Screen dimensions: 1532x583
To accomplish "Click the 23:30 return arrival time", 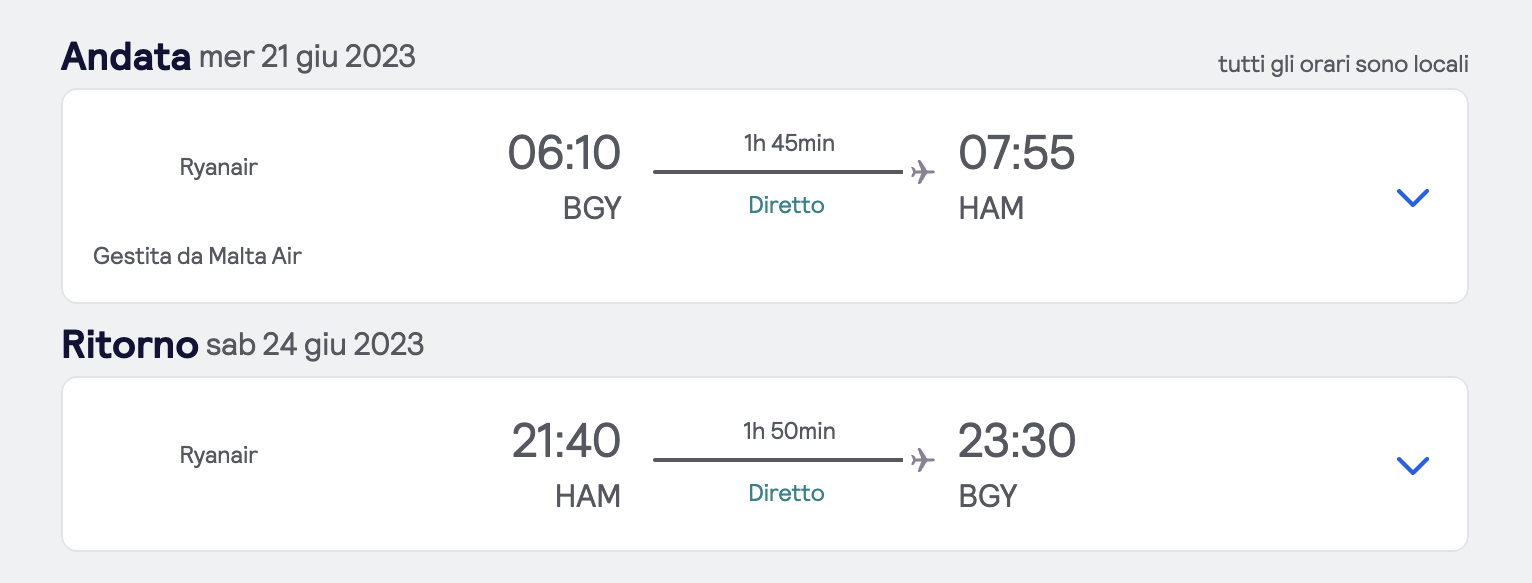I will [1016, 442].
